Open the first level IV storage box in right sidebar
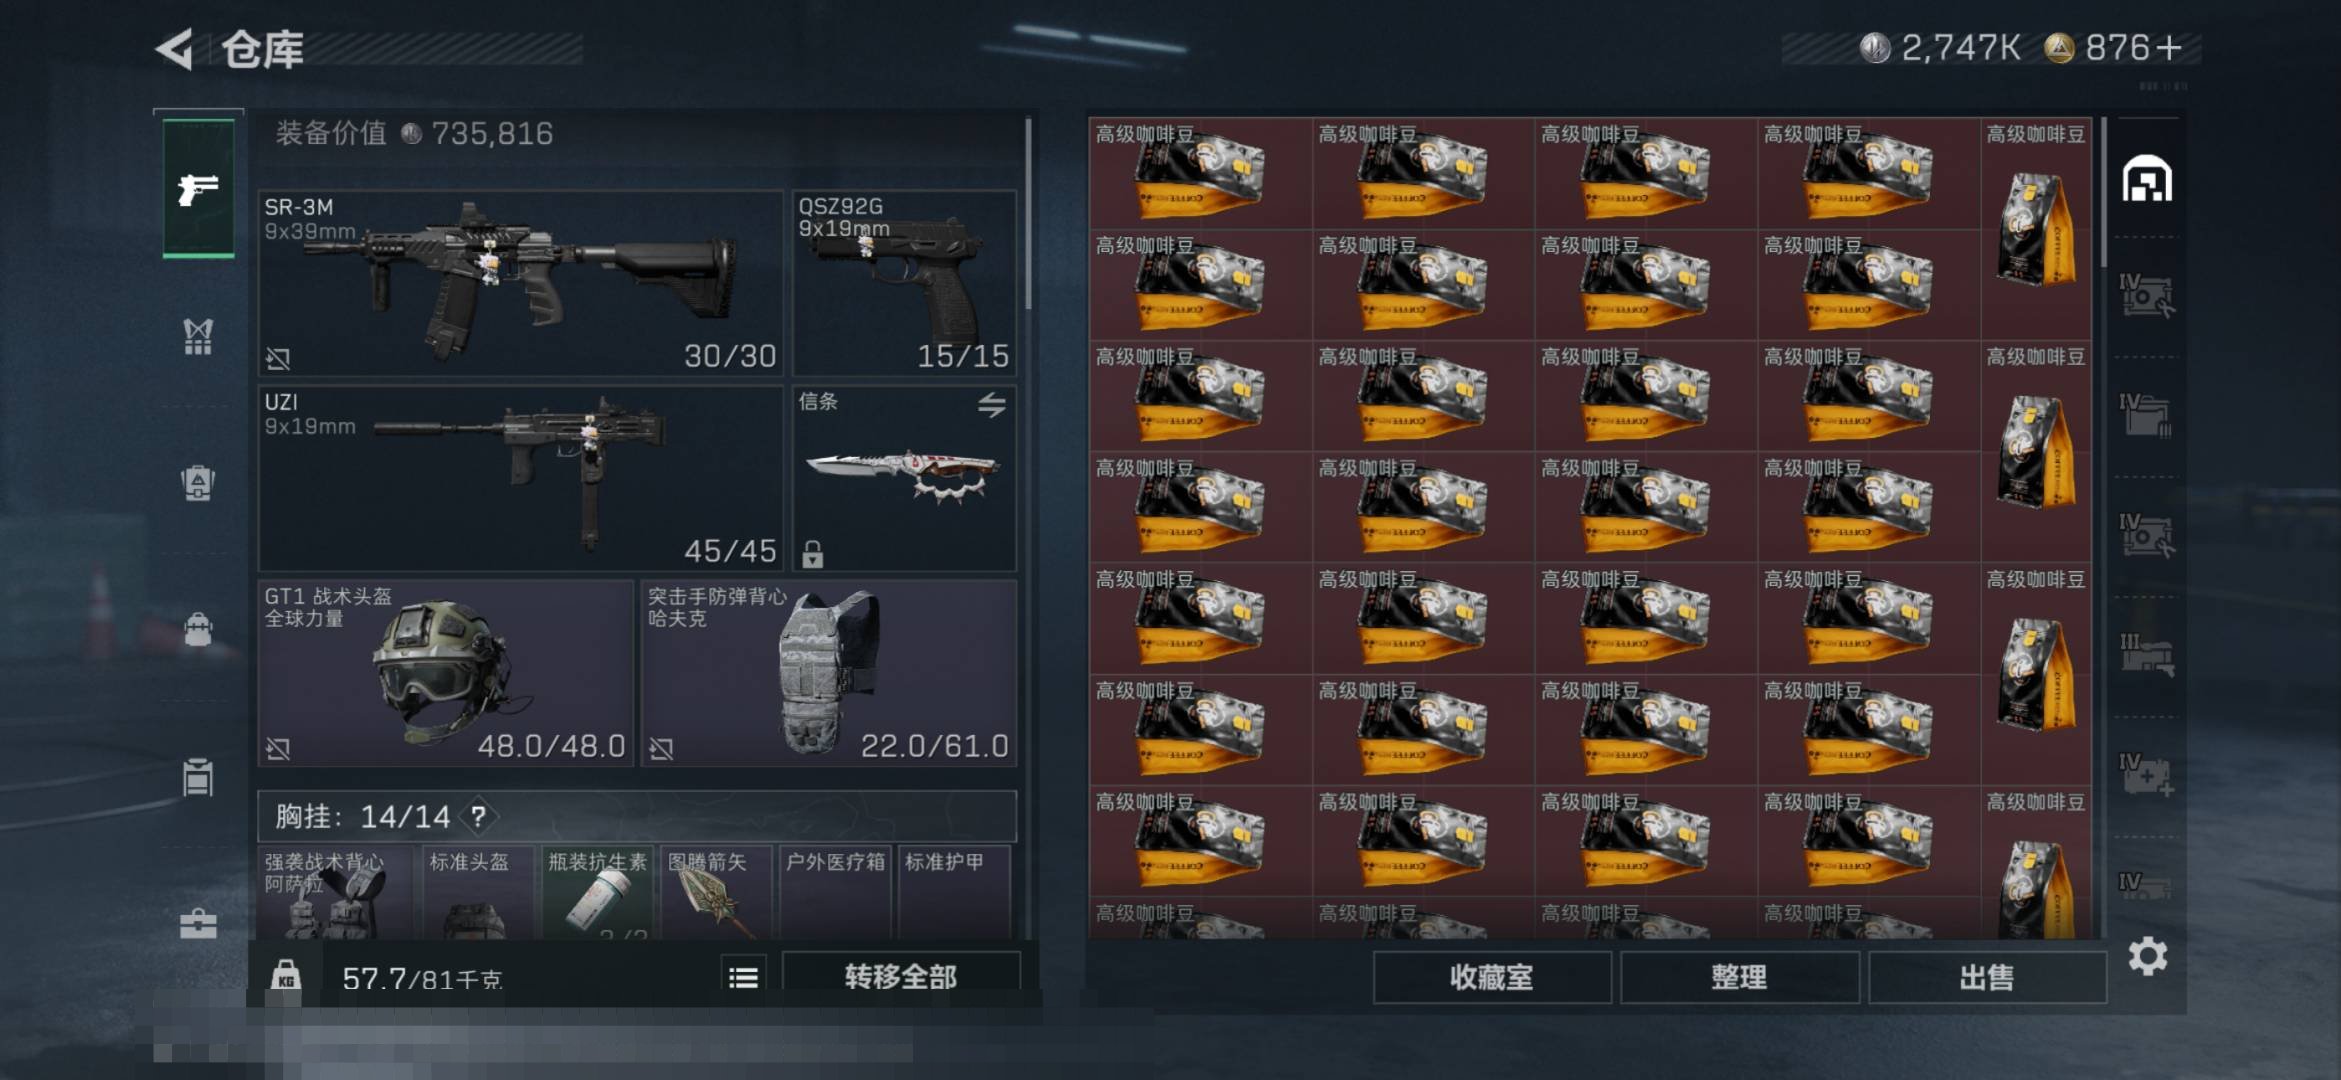The height and width of the screenshot is (1080, 2341). (2146, 296)
